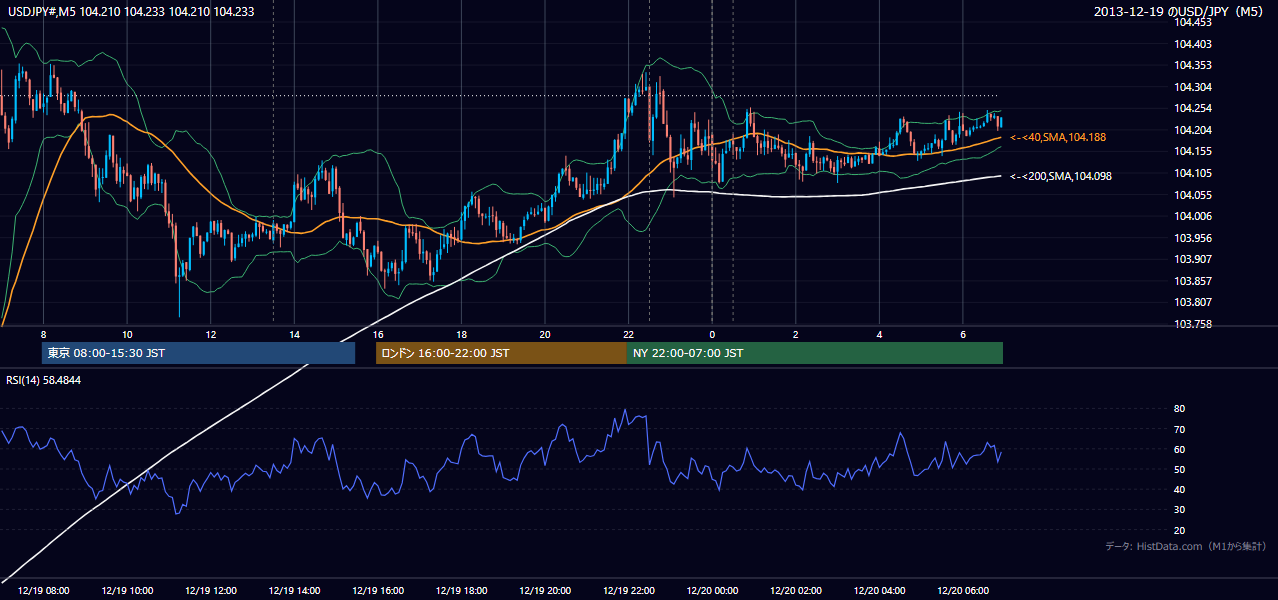This screenshot has height=600, width=1278.
Task: Click the 103.807 price axis label
Action: coord(1194,302)
